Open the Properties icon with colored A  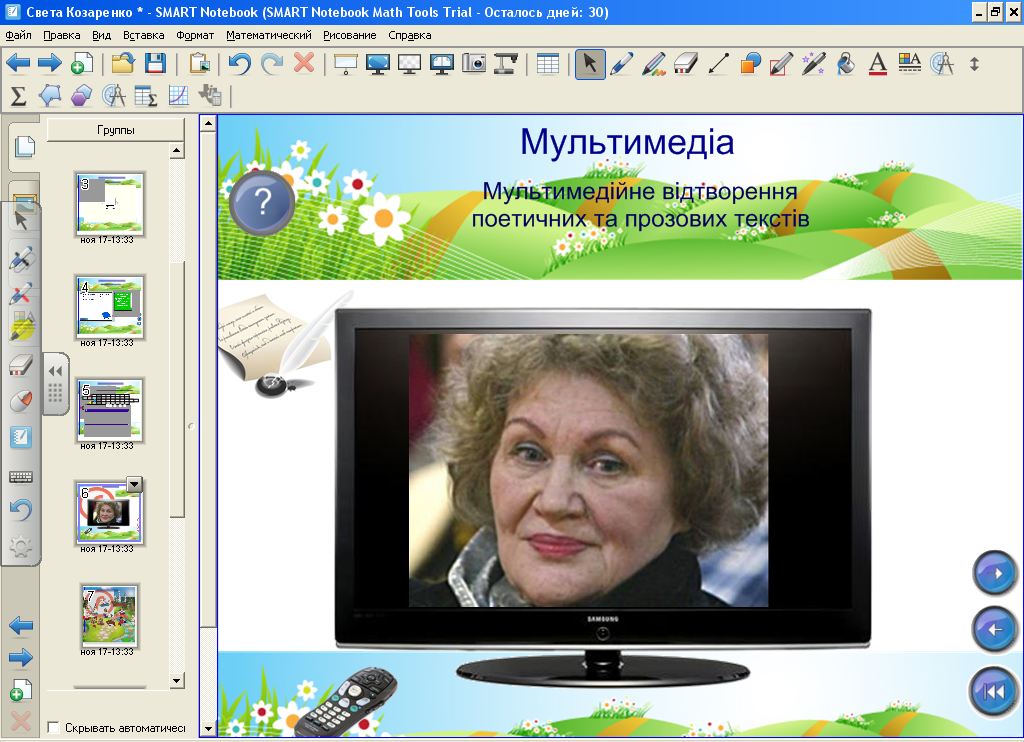pos(910,63)
